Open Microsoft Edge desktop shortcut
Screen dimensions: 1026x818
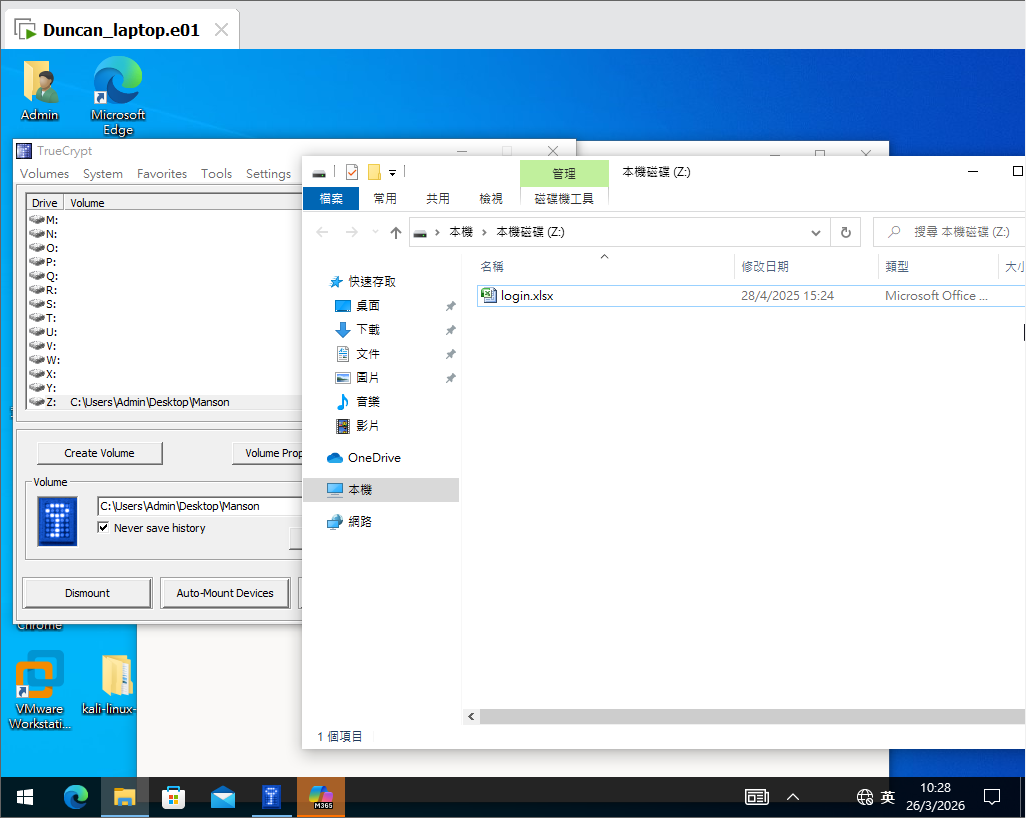pyautogui.click(x=118, y=96)
